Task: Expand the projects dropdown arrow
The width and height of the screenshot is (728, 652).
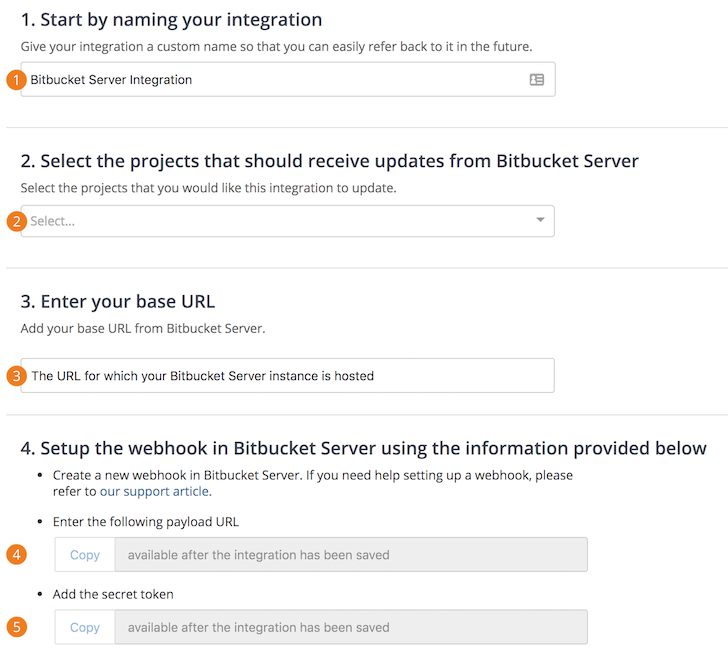Action: click(540, 220)
